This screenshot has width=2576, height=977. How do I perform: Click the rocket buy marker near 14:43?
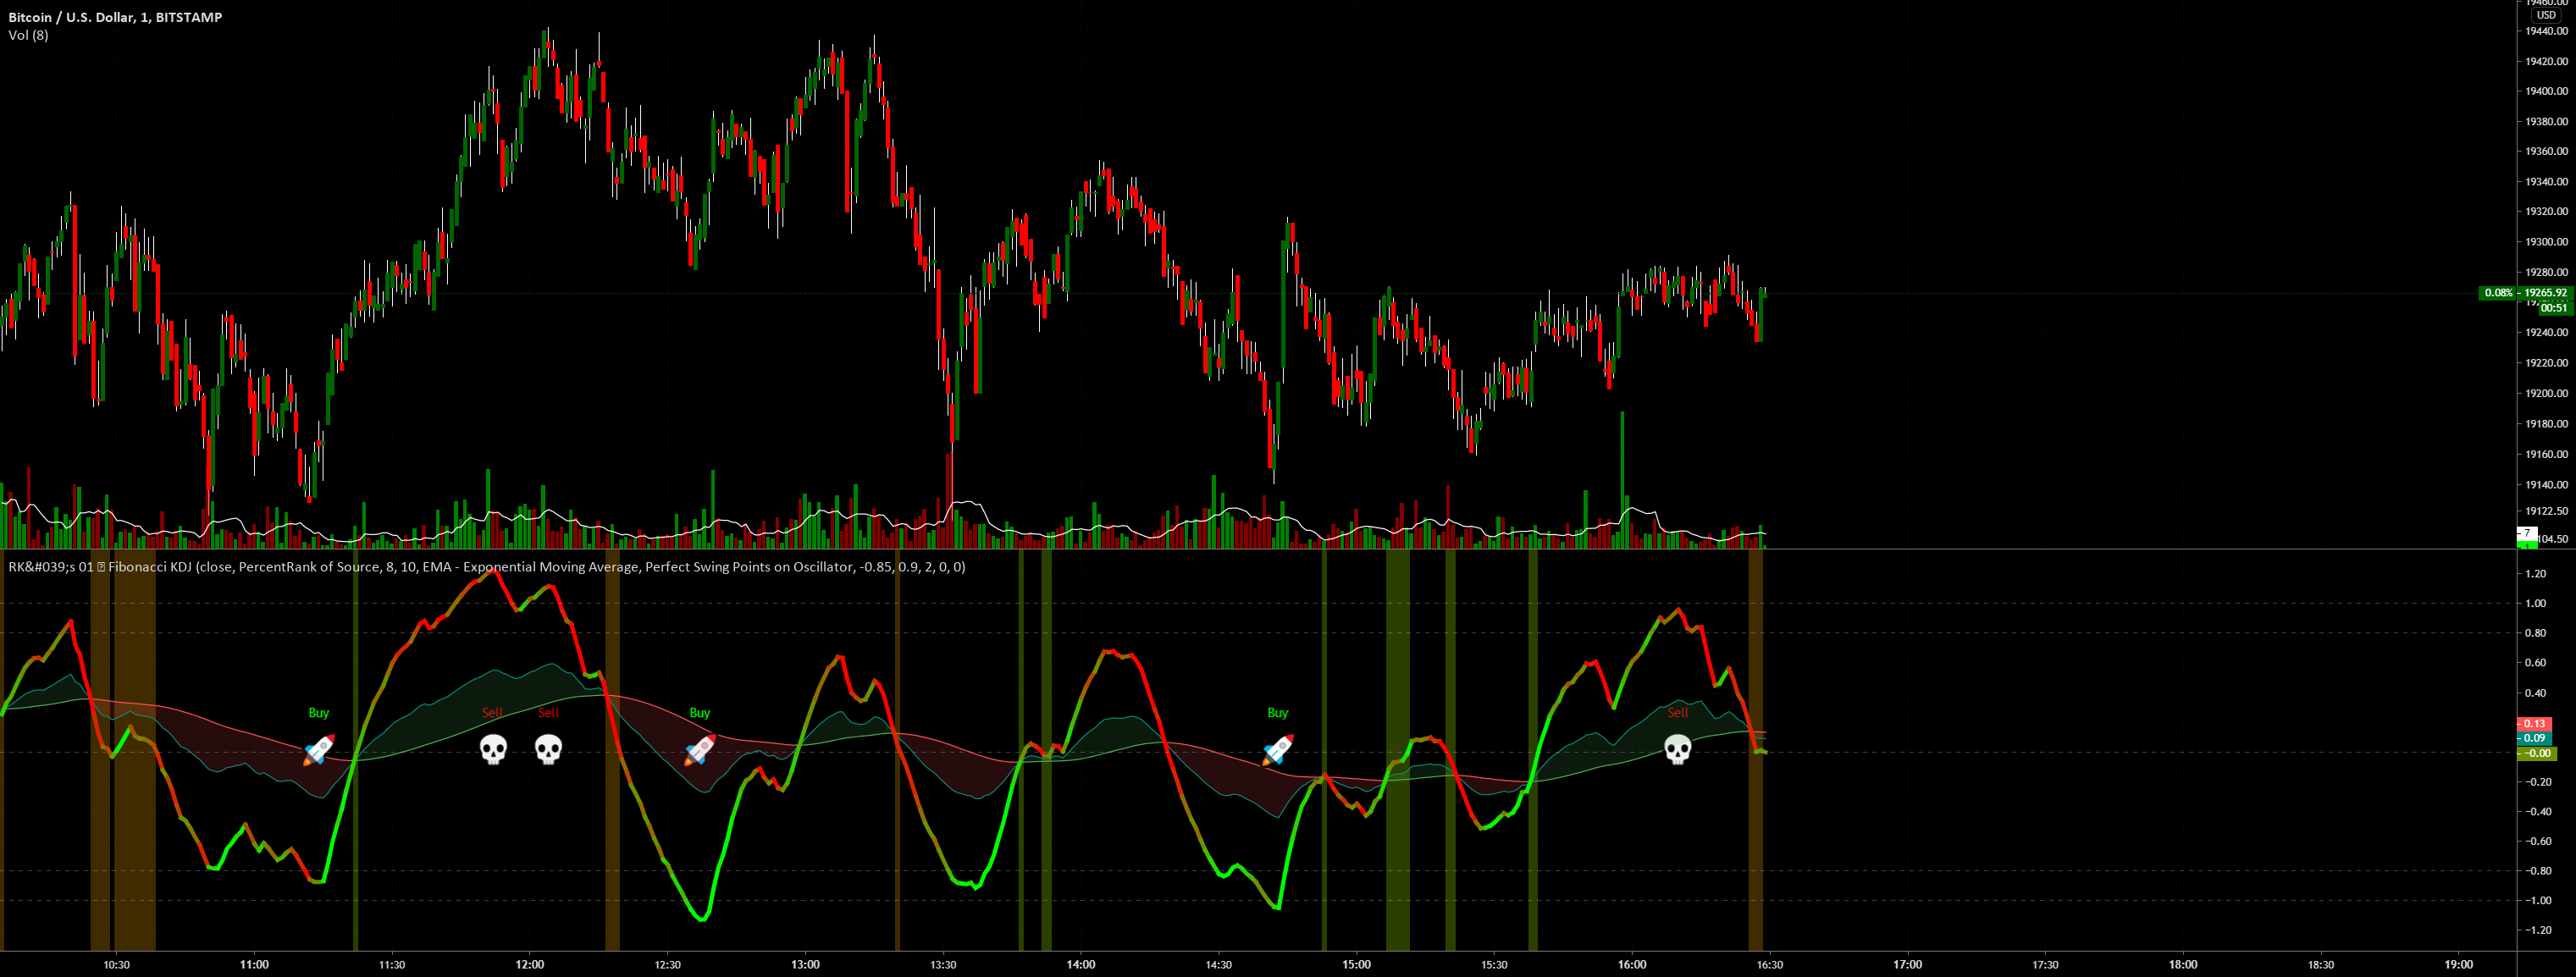click(x=1277, y=749)
